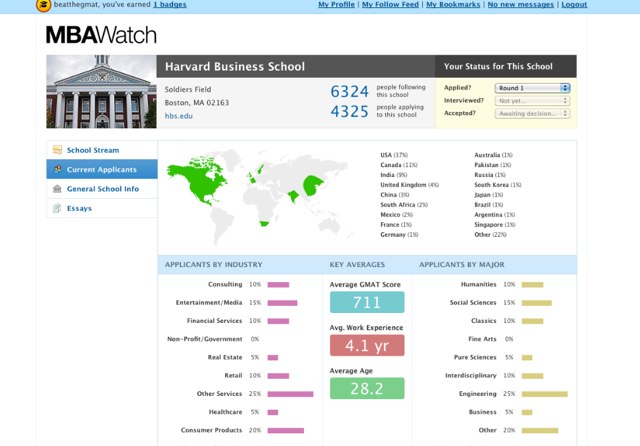Click the Consulting 10% pink bar
Screen dimensions: 640x446
coord(278,285)
